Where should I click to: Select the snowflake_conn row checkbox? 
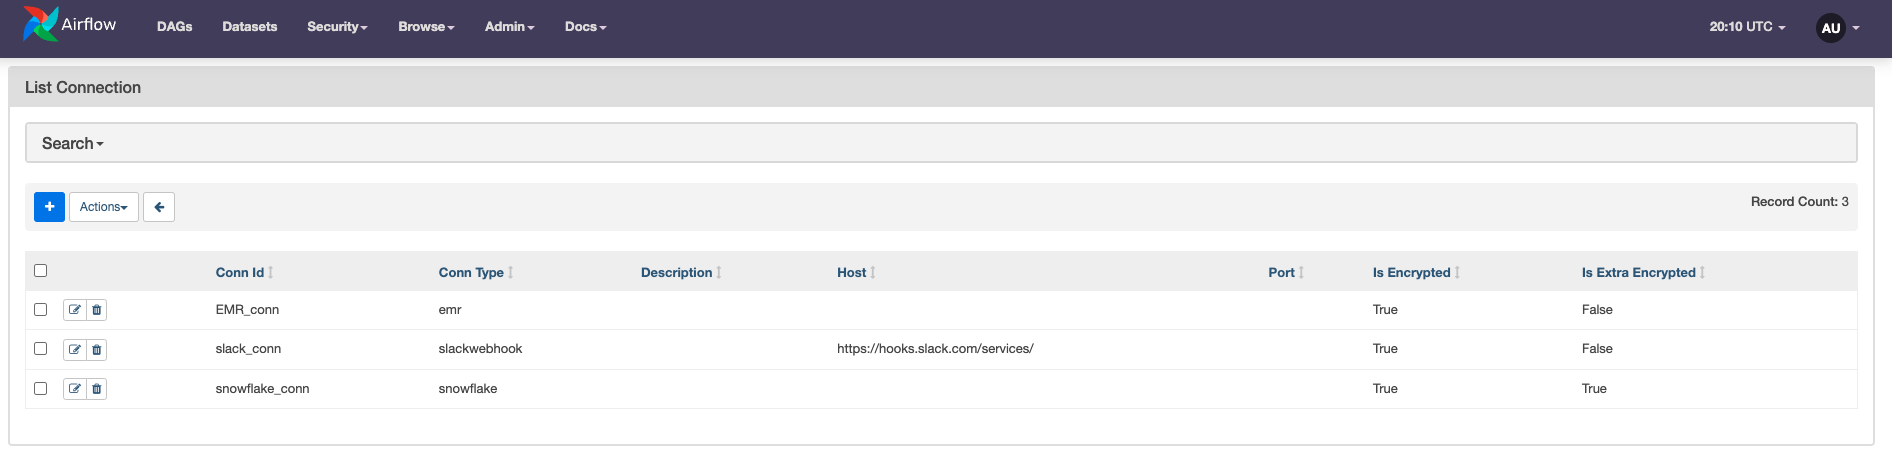click(41, 388)
